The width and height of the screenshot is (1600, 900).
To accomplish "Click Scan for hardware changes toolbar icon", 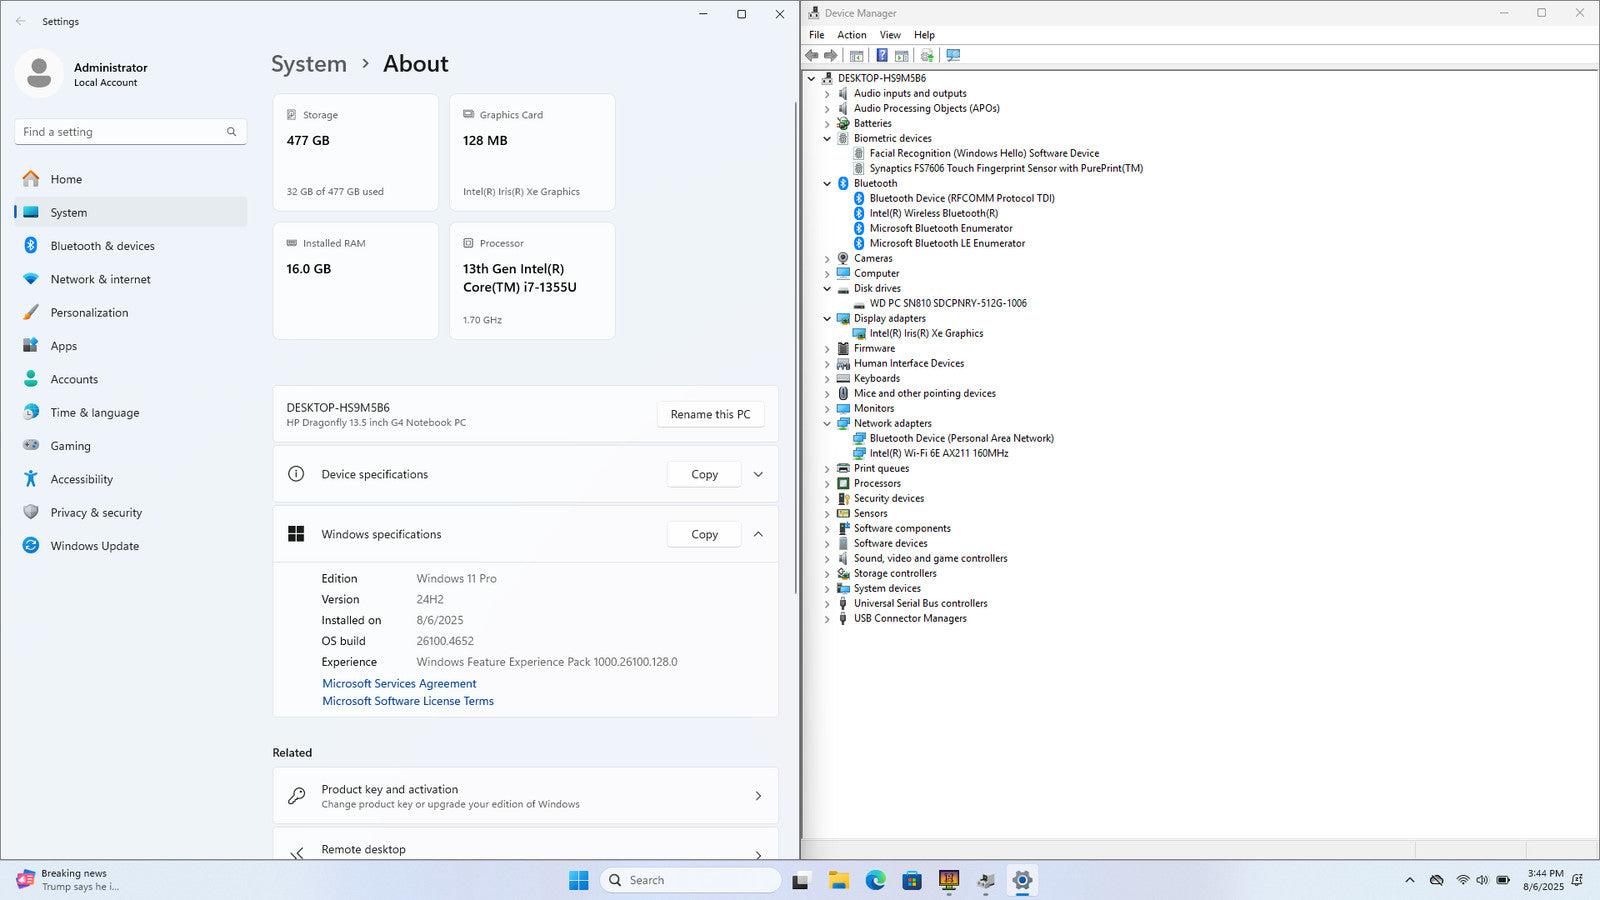I will click(953, 56).
